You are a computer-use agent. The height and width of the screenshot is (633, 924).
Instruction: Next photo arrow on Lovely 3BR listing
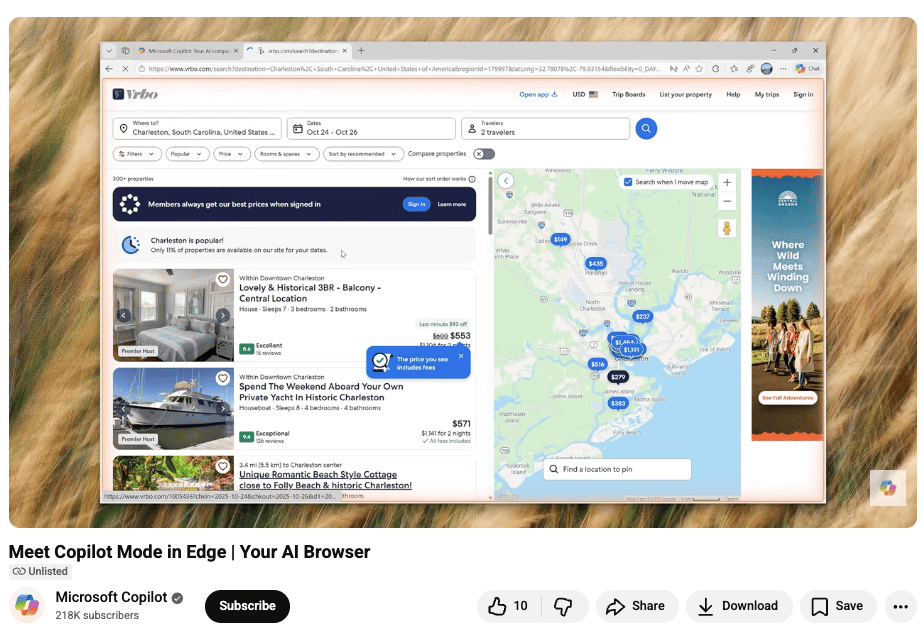(x=222, y=315)
